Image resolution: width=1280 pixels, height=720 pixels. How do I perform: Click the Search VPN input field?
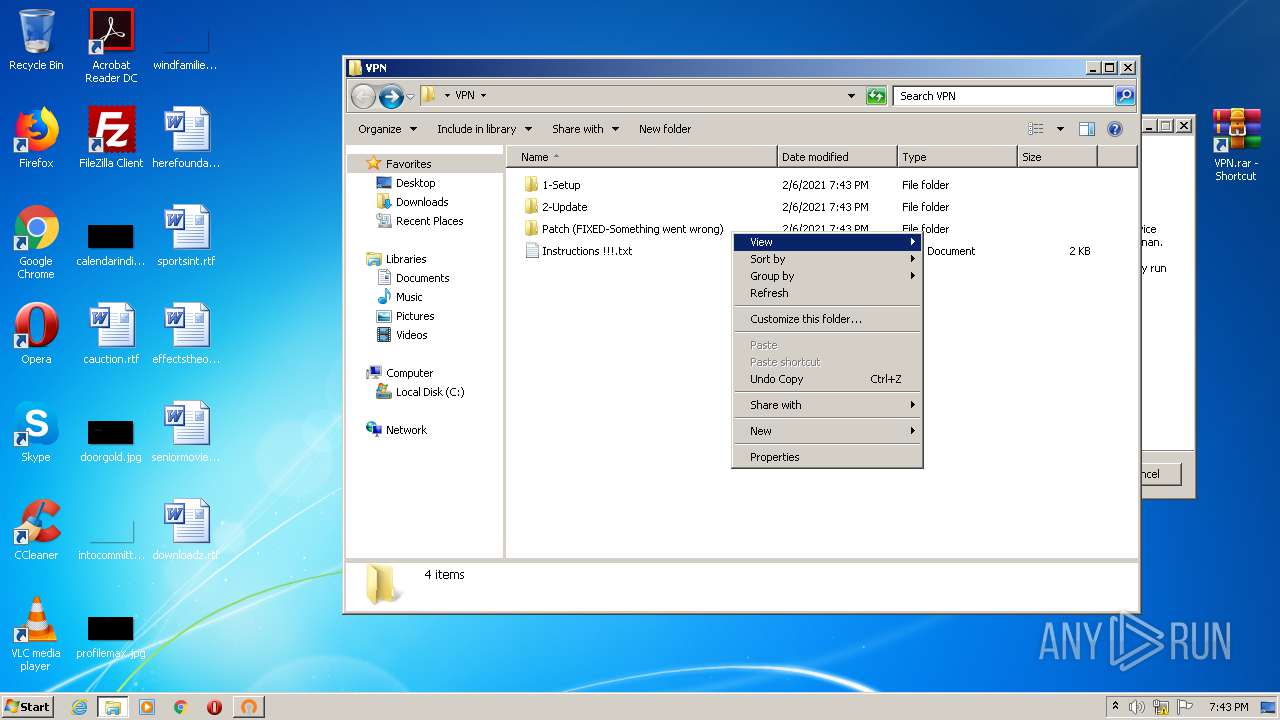1003,96
